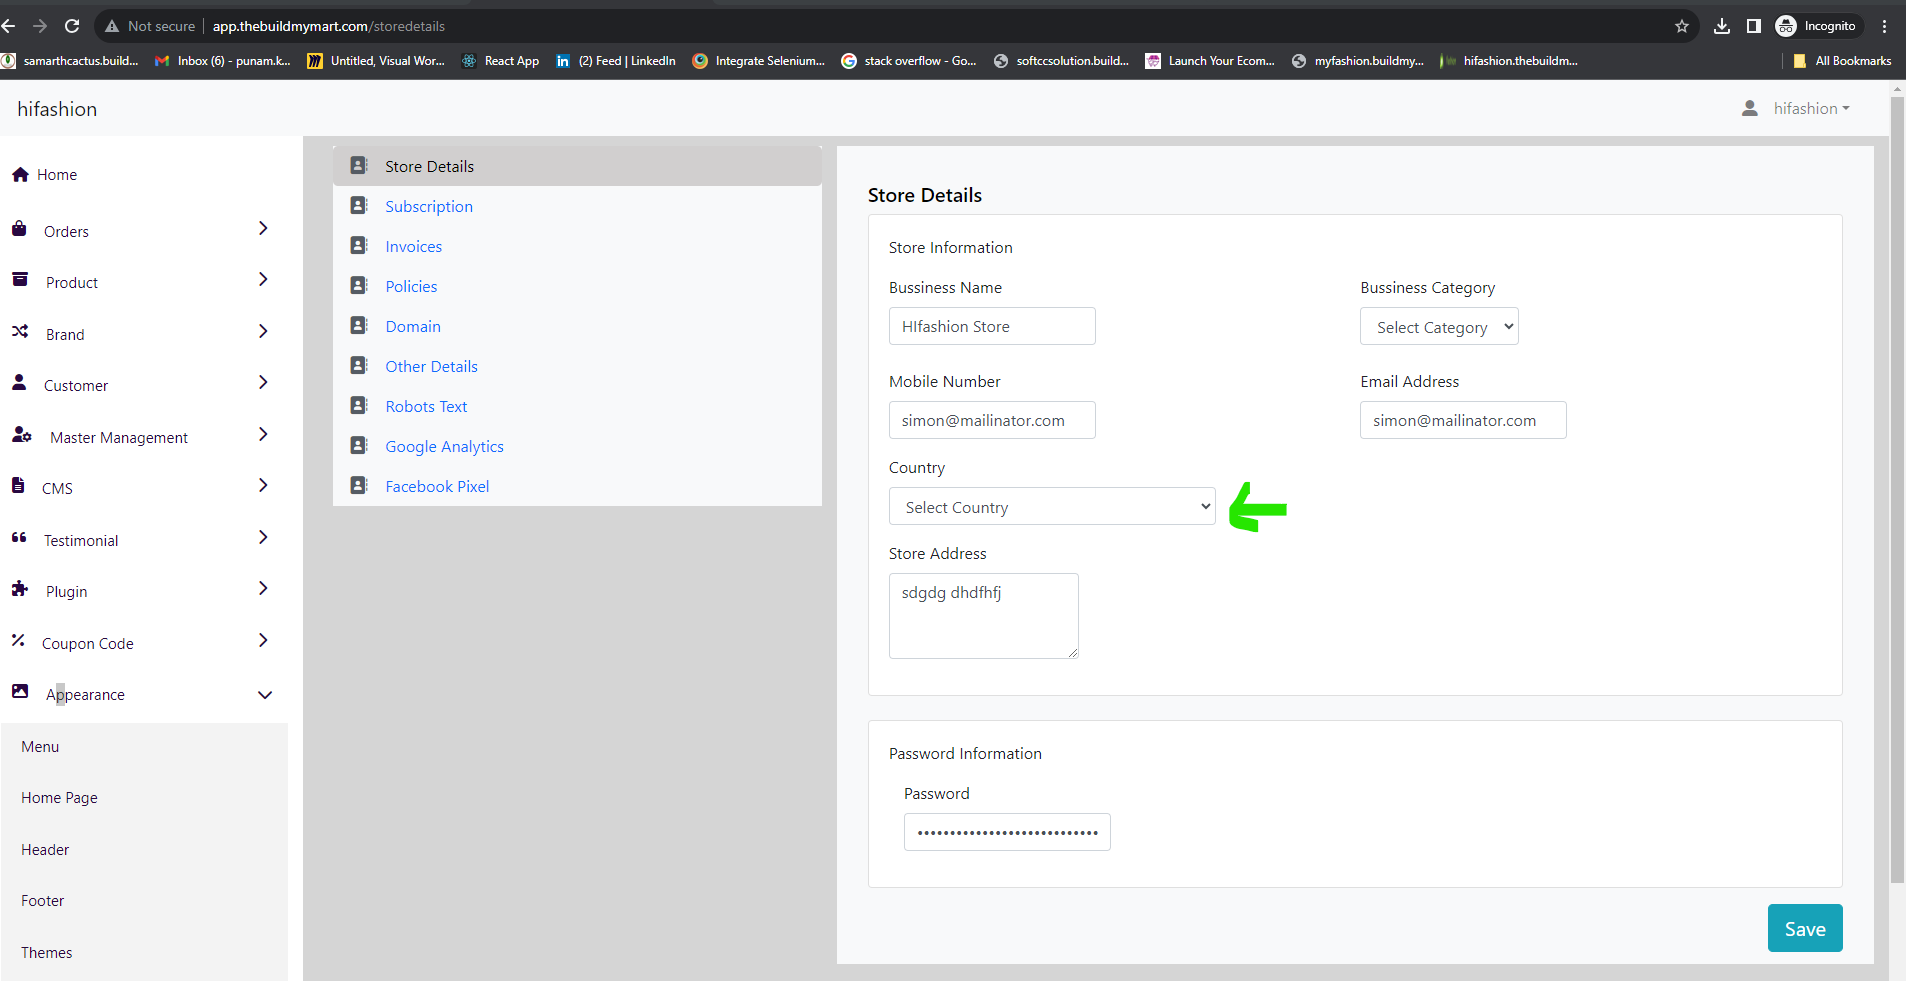The height and width of the screenshot is (981, 1906).
Task: Open the Select Category dropdown
Action: pyautogui.click(x=1439, y=326)
